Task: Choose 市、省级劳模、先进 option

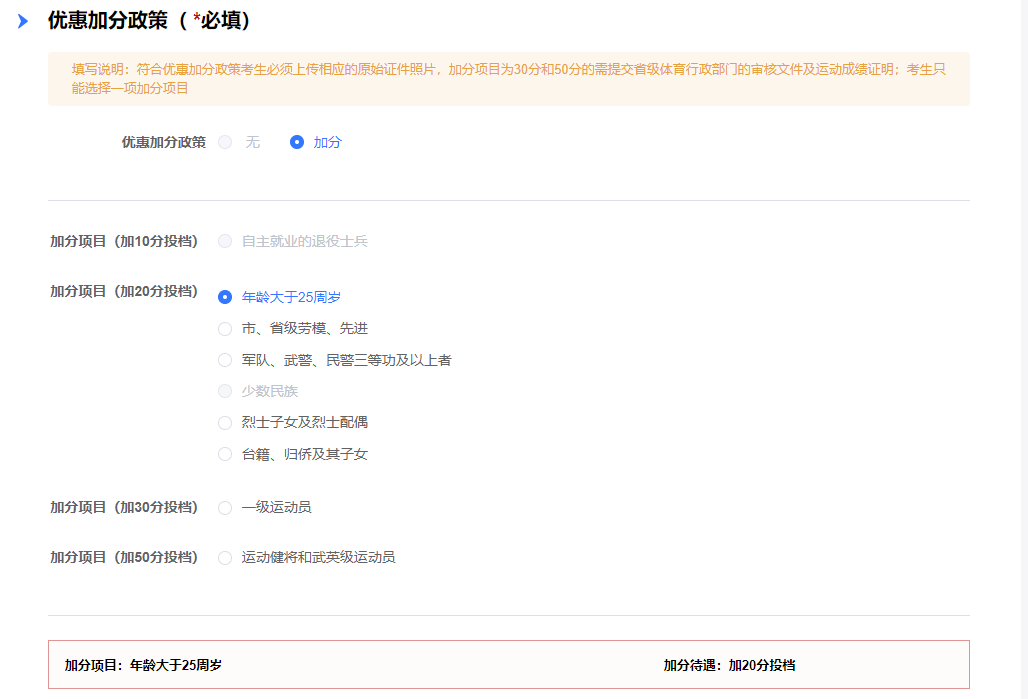Action: tap(225, 328)
